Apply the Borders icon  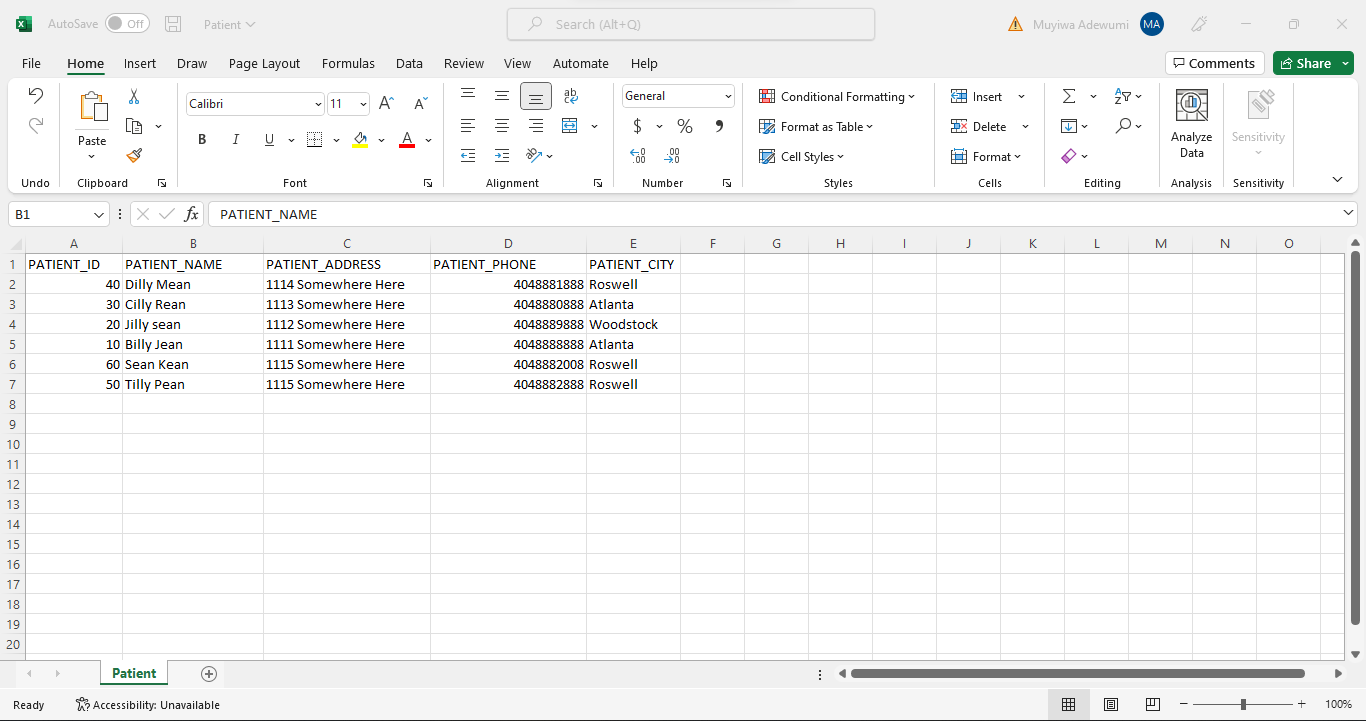[314, 140]
